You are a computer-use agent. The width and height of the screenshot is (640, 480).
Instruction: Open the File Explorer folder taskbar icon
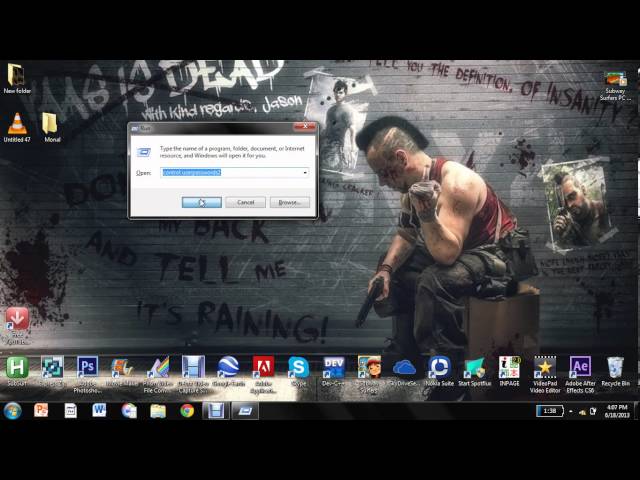tap(158, 411)
